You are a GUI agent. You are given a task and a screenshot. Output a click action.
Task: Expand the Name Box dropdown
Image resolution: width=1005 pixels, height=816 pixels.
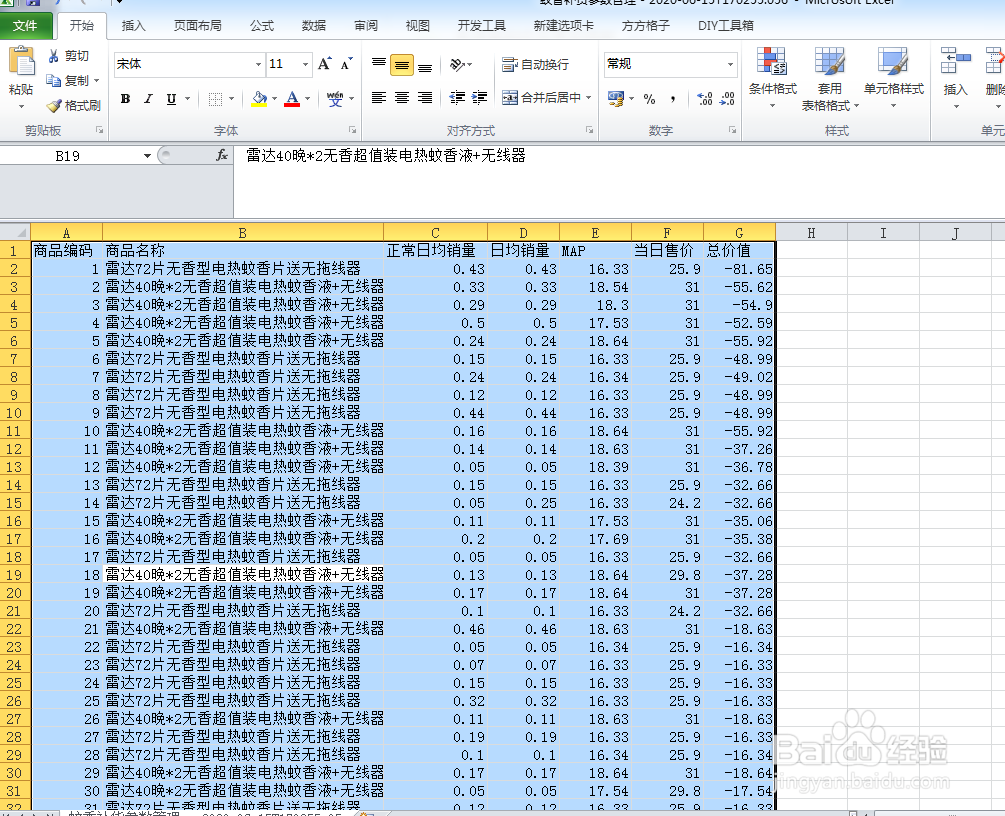click(x=147, y=156)
